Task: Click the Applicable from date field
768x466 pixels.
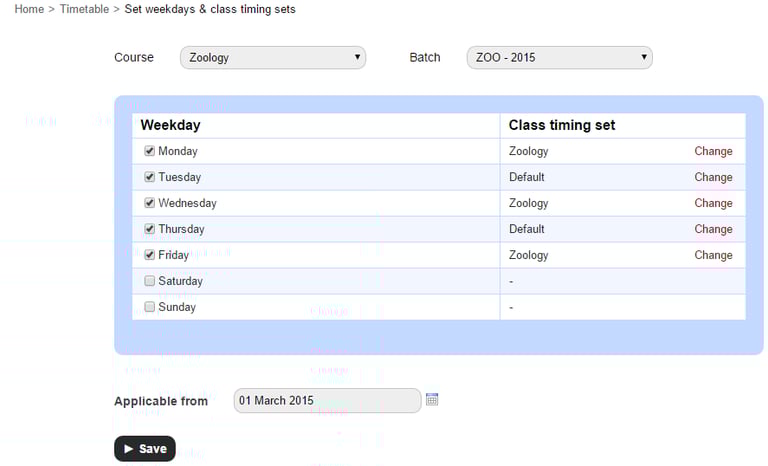Action: click(327, 401)
